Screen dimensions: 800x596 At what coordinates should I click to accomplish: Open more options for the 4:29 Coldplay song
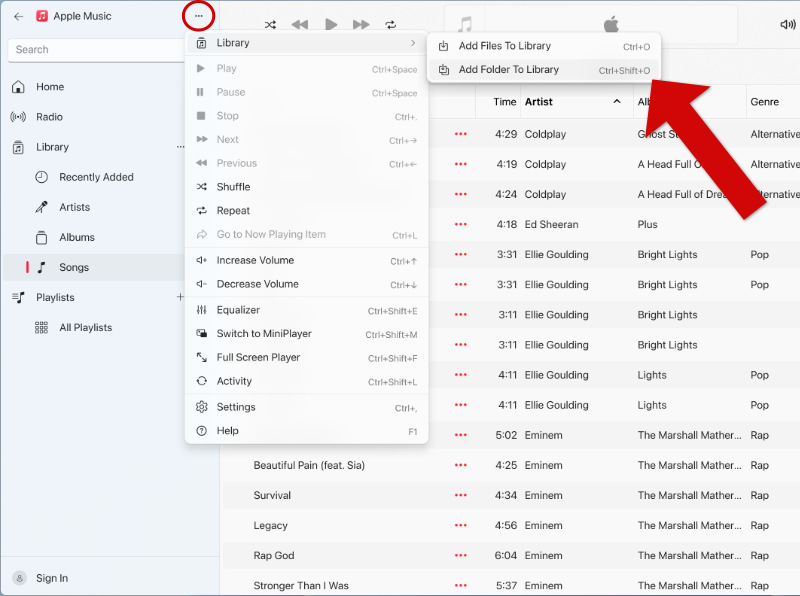[x=461, y=134]
